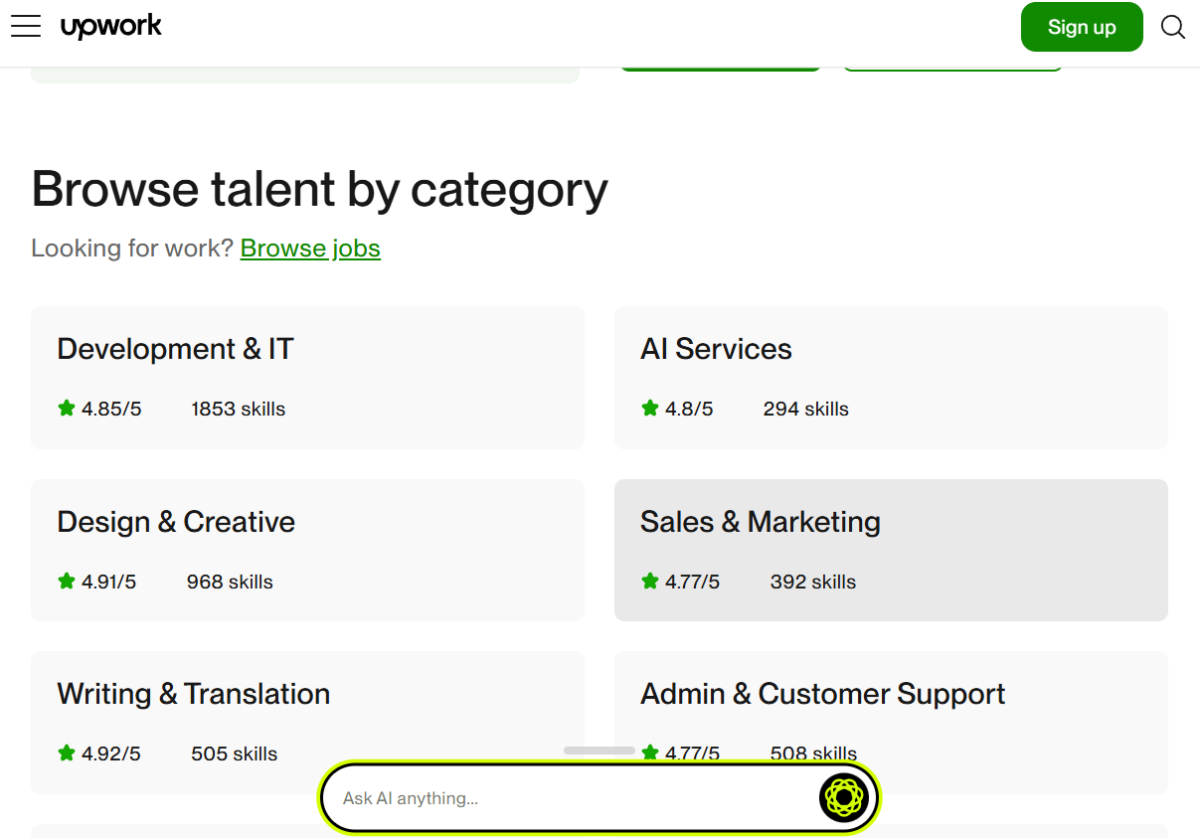Click the Sign up button
Viewport: 1200px width, 838px height.
point(1081,27)
